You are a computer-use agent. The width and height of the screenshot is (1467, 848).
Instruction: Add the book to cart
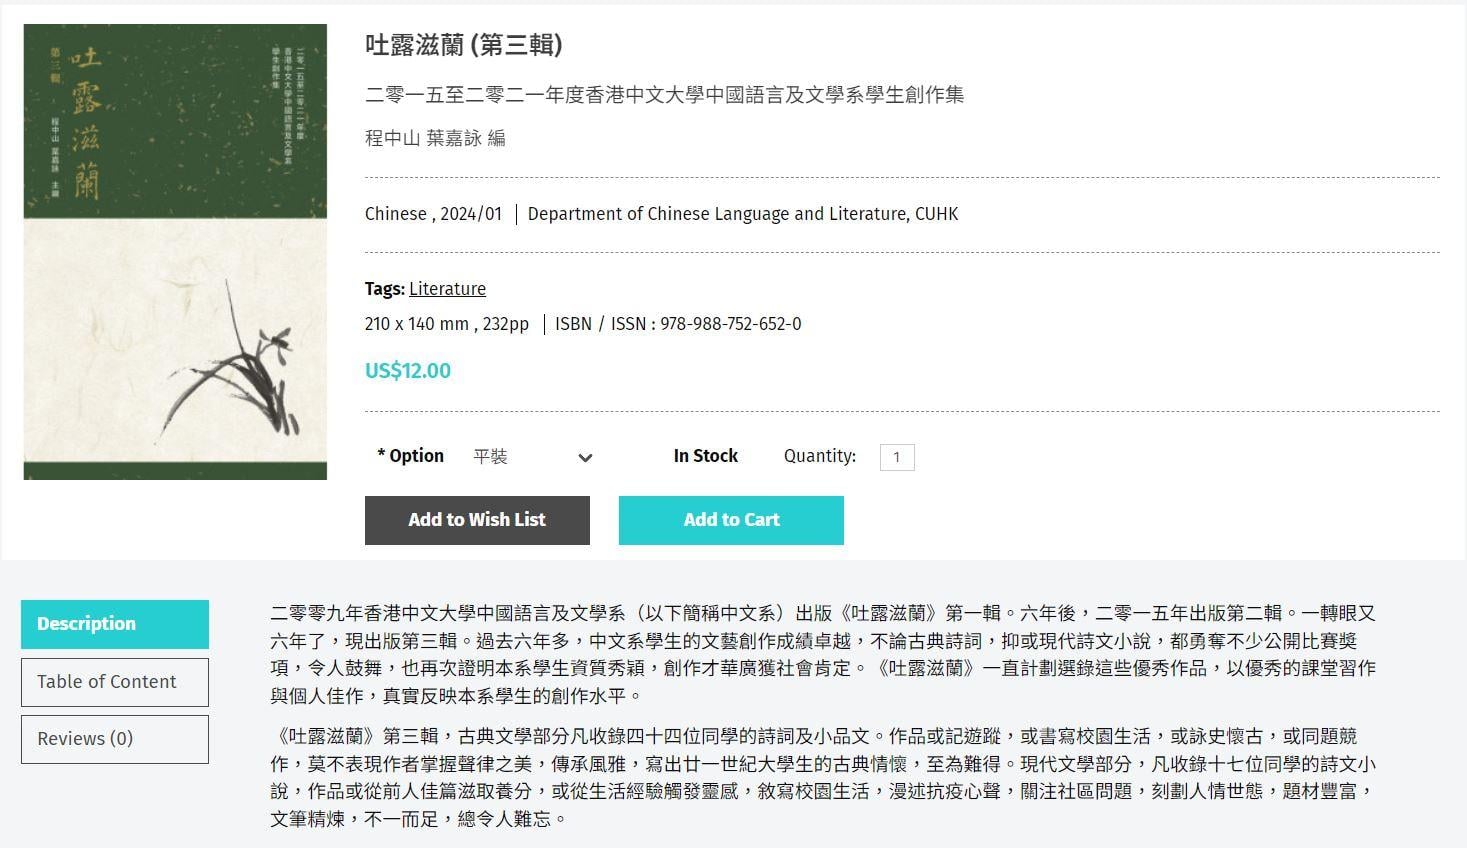point(730,520)
